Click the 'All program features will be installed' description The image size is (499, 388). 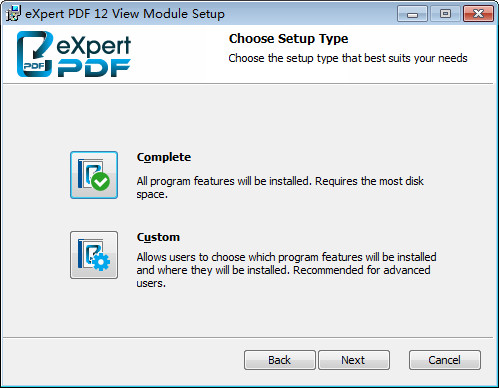280,188
